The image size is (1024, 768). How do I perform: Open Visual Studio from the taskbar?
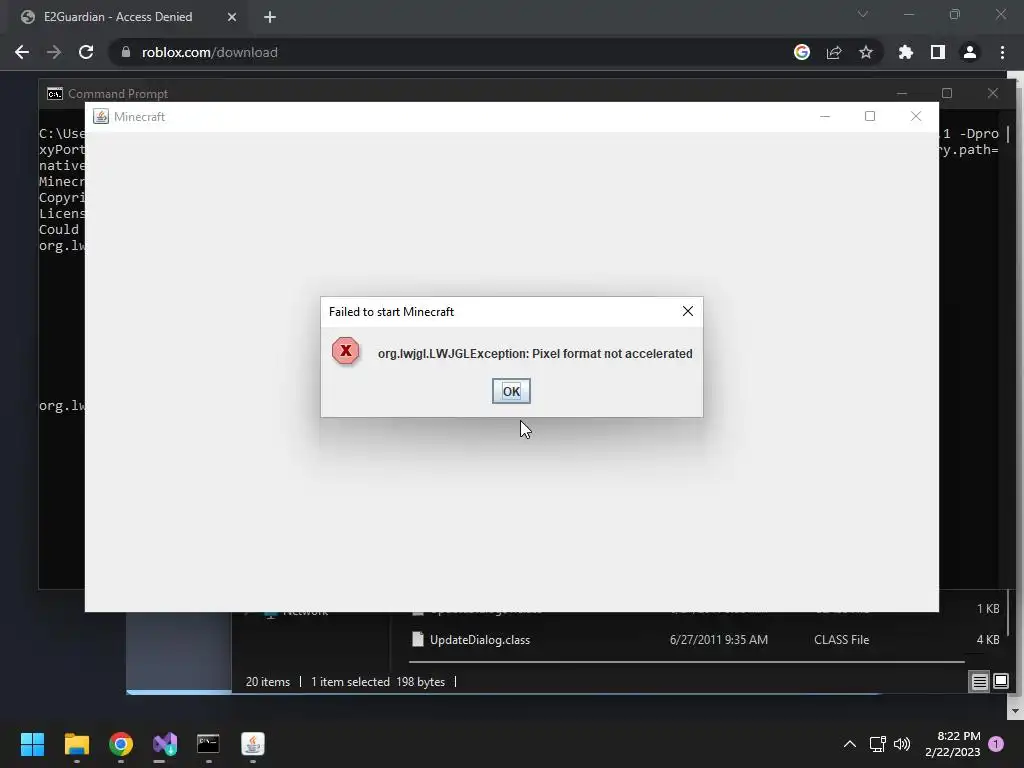tap(165, 744)
